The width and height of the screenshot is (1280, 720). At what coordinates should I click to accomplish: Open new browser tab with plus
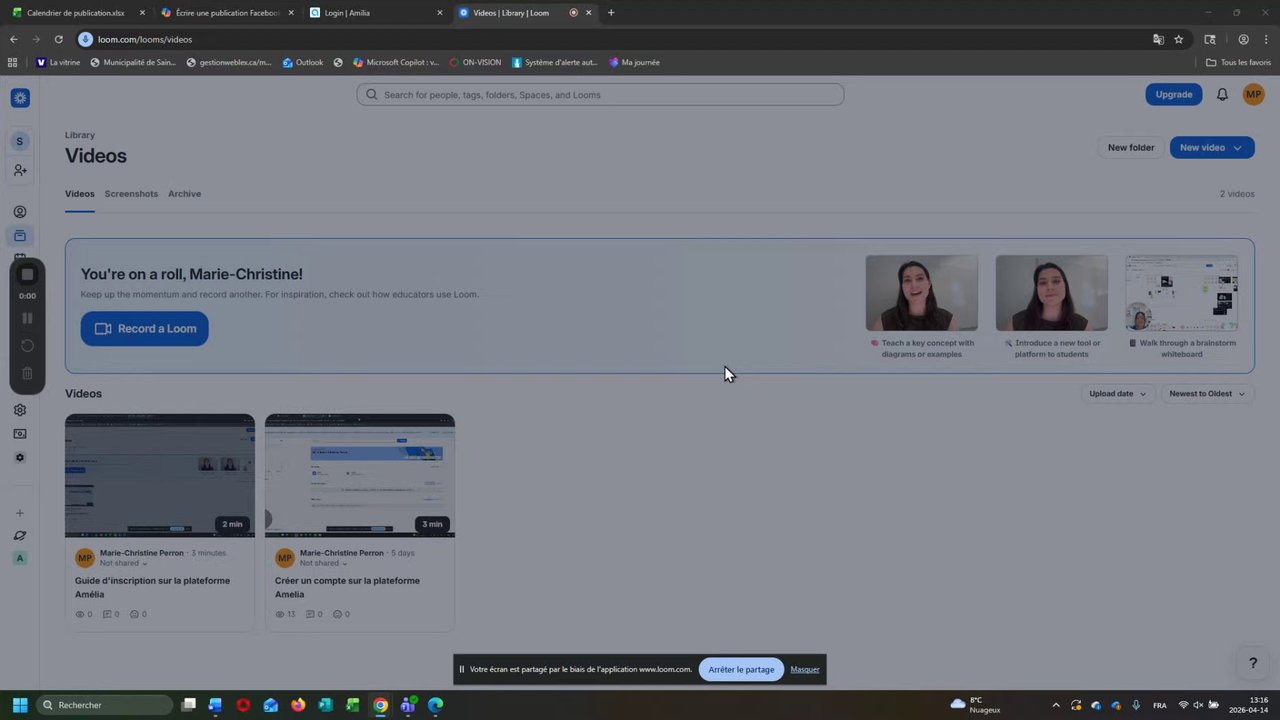coord(611,13)
